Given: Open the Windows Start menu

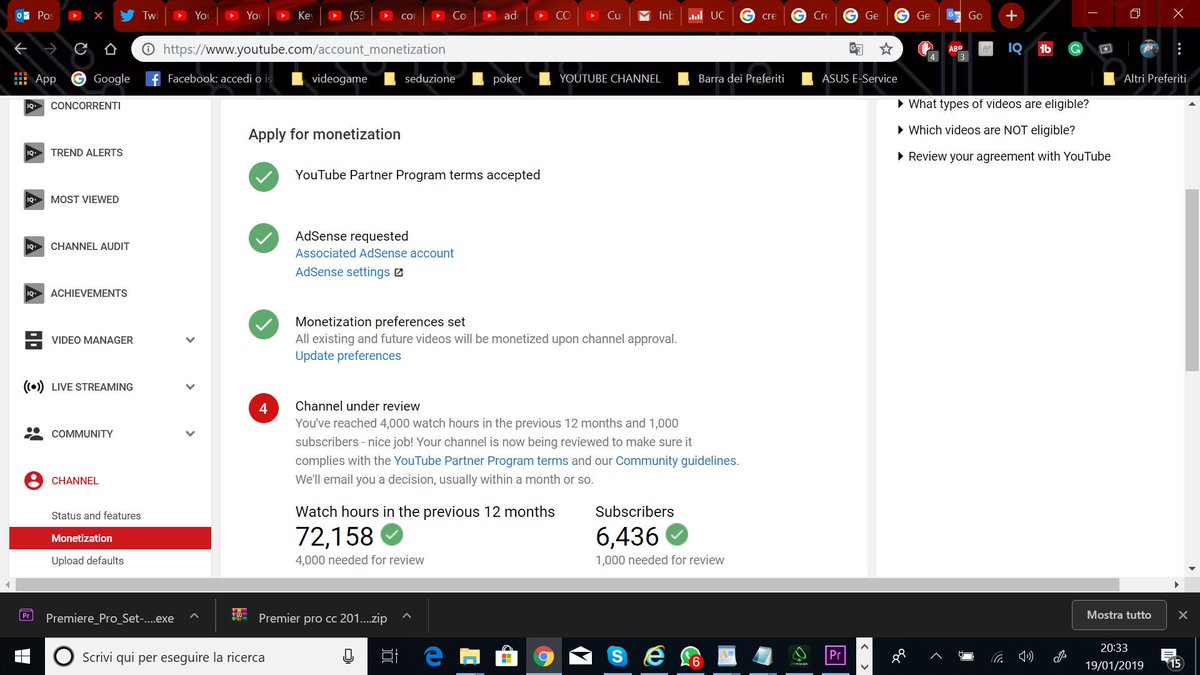Looking at the screenshot, I should 22,657.
